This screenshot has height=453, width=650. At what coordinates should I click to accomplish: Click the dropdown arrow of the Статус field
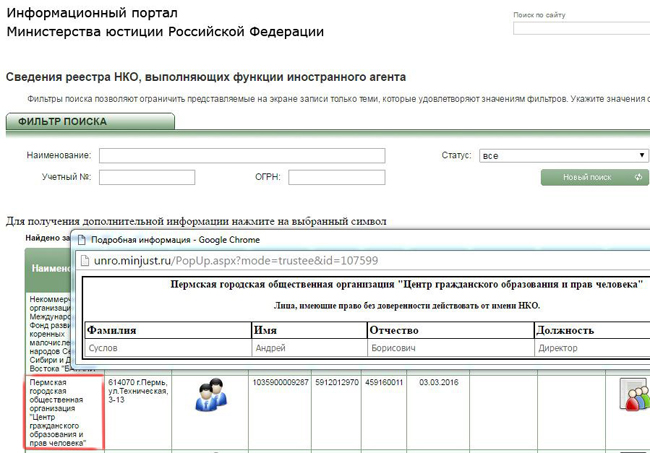642,156
